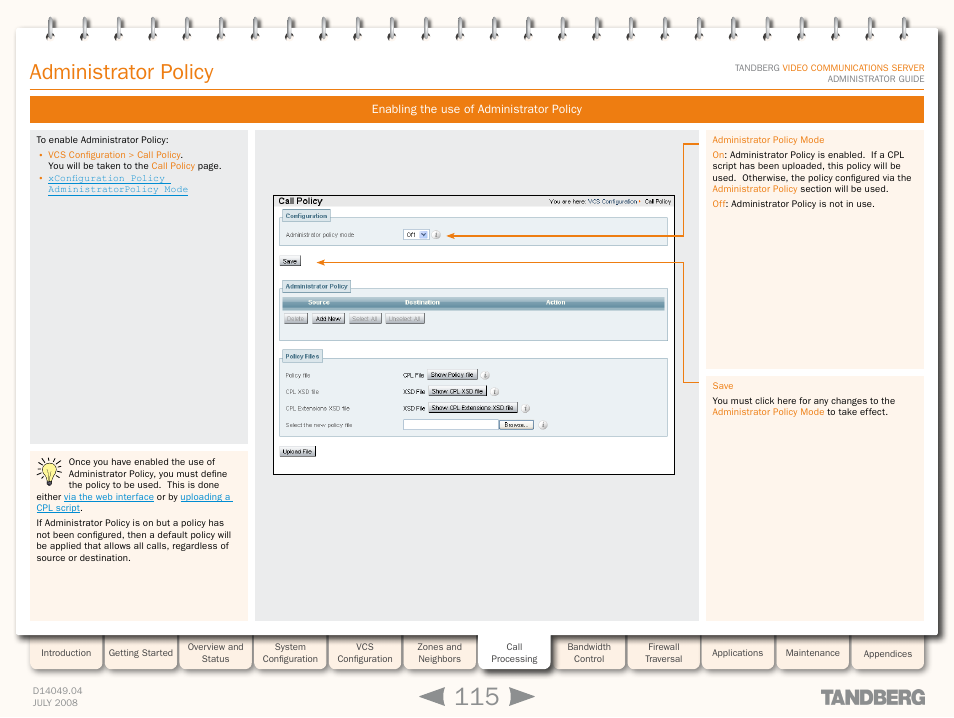Click the Action column header
The width and height of the screenshot is (954, 718).
pyautogui.click(x=555, y=302)
